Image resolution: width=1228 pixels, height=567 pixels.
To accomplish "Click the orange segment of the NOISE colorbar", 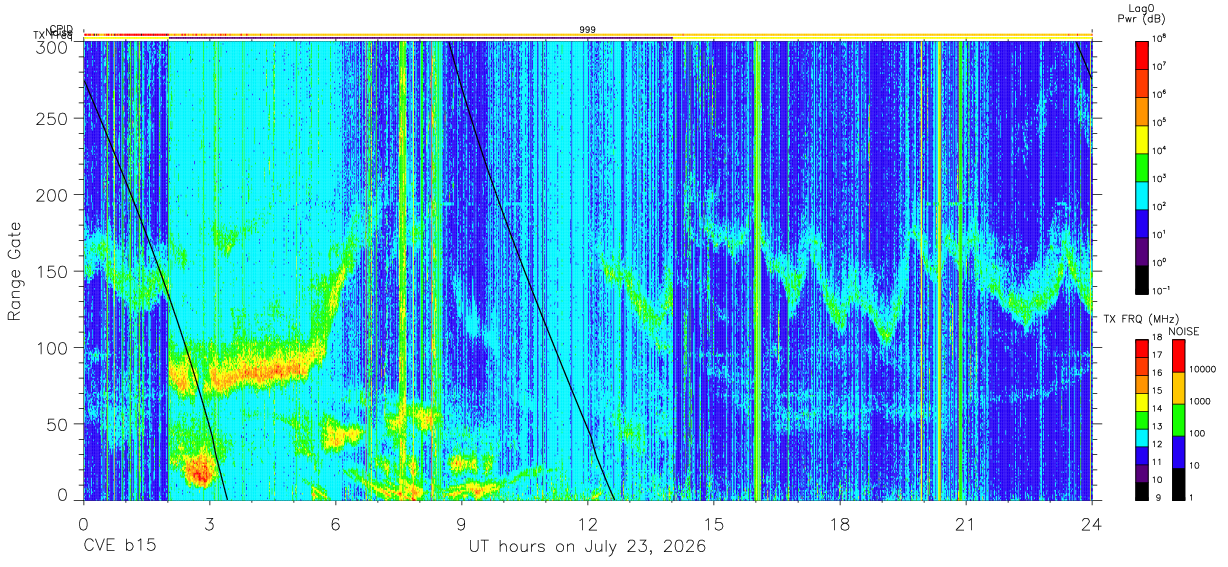I will point(1178,388).
